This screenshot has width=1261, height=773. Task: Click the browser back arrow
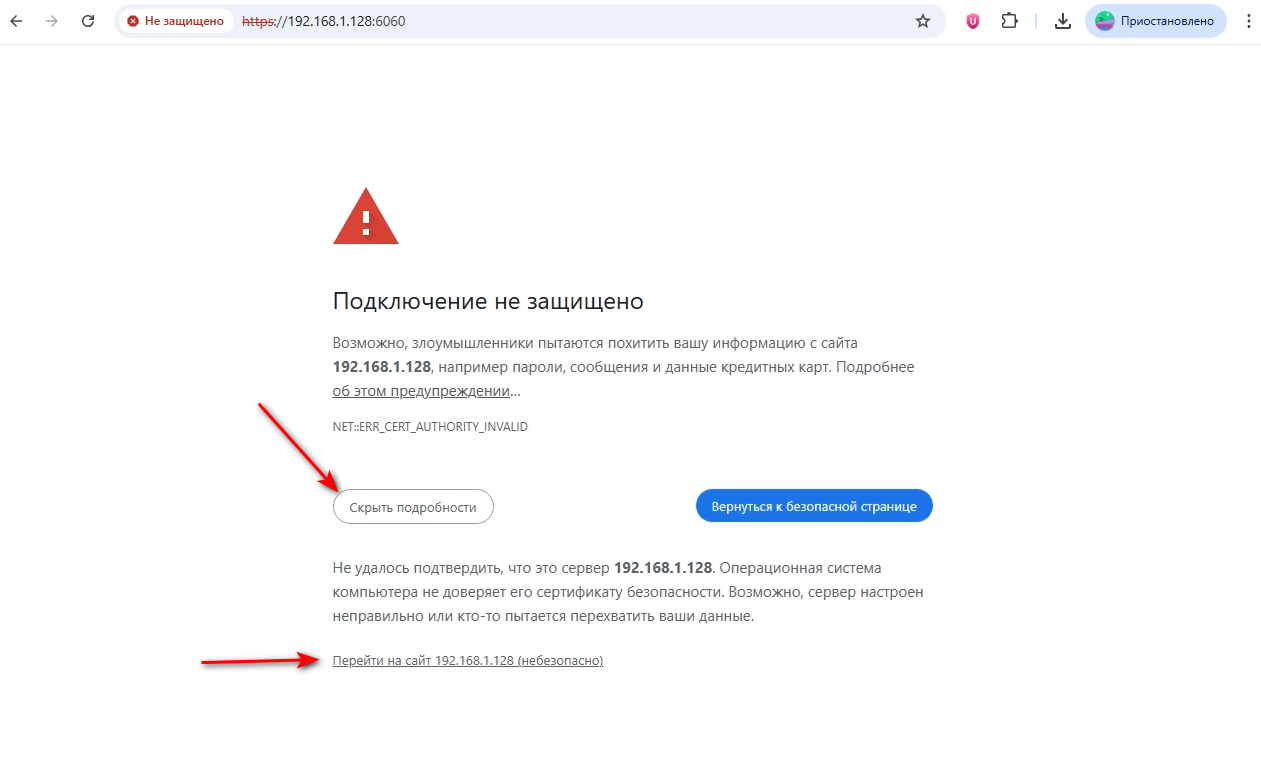click(x=17, y=21)
